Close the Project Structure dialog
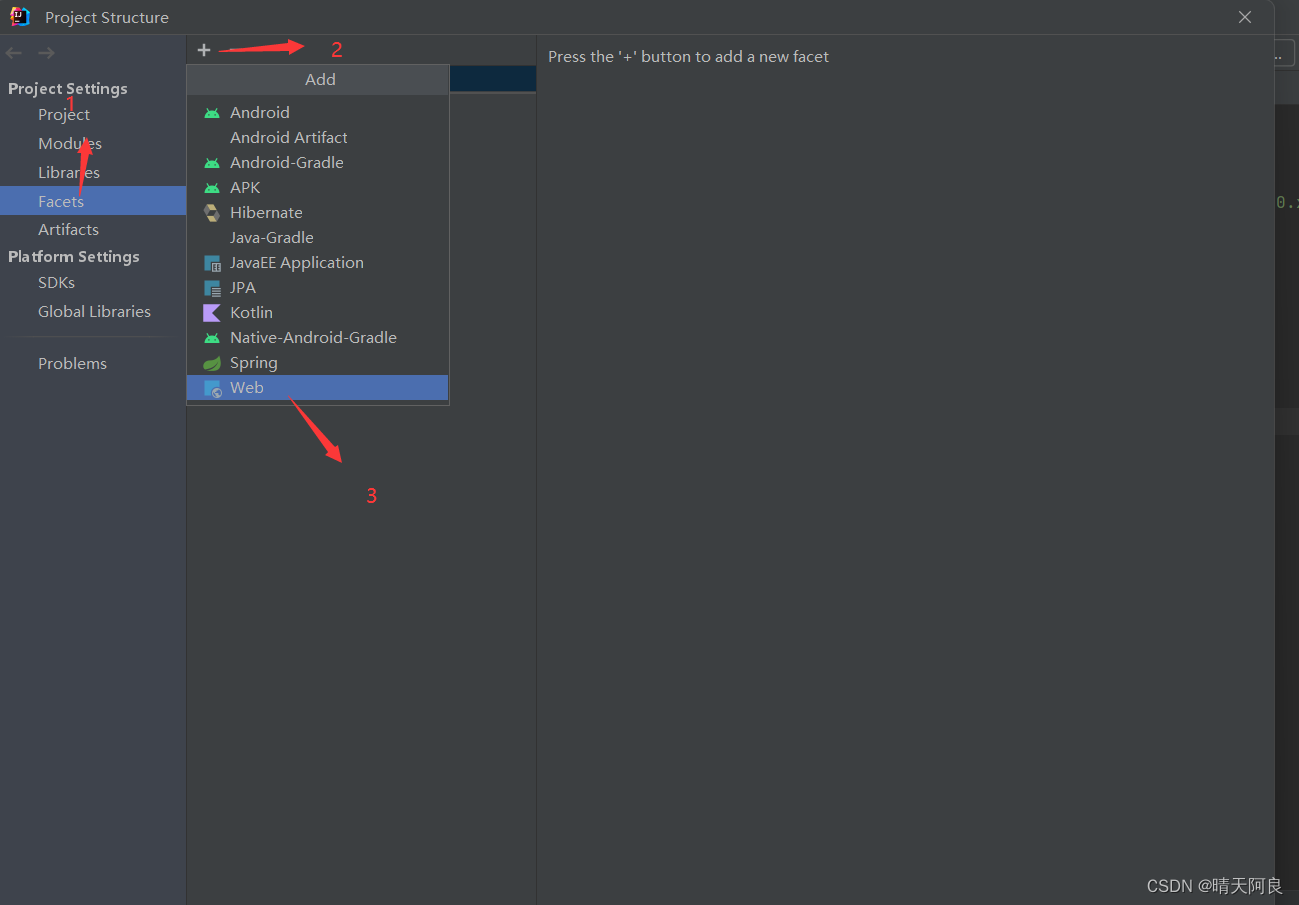Image resolution: width=1299 pixels, height=905 pixels. pyautogui.click(x=1245, y=17)
